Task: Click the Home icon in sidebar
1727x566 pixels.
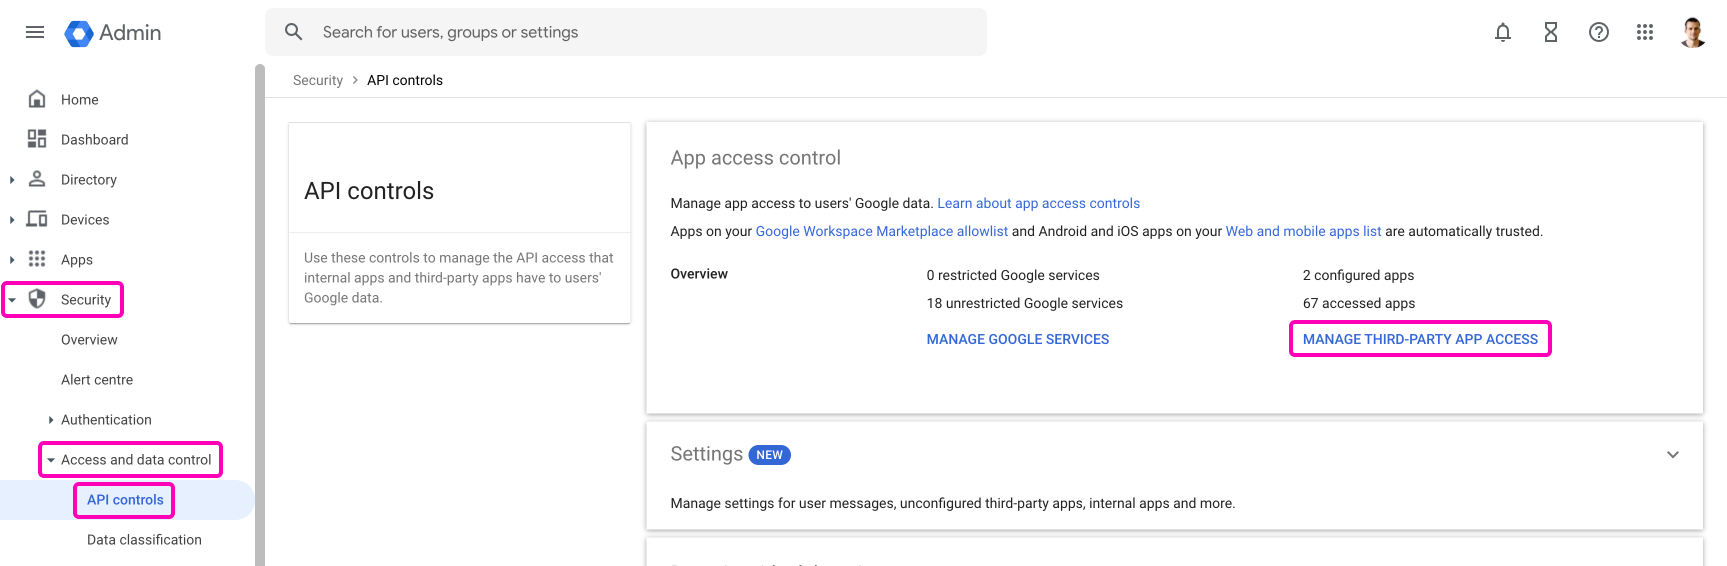Action: pyautogui.click(x=37, y=99)
